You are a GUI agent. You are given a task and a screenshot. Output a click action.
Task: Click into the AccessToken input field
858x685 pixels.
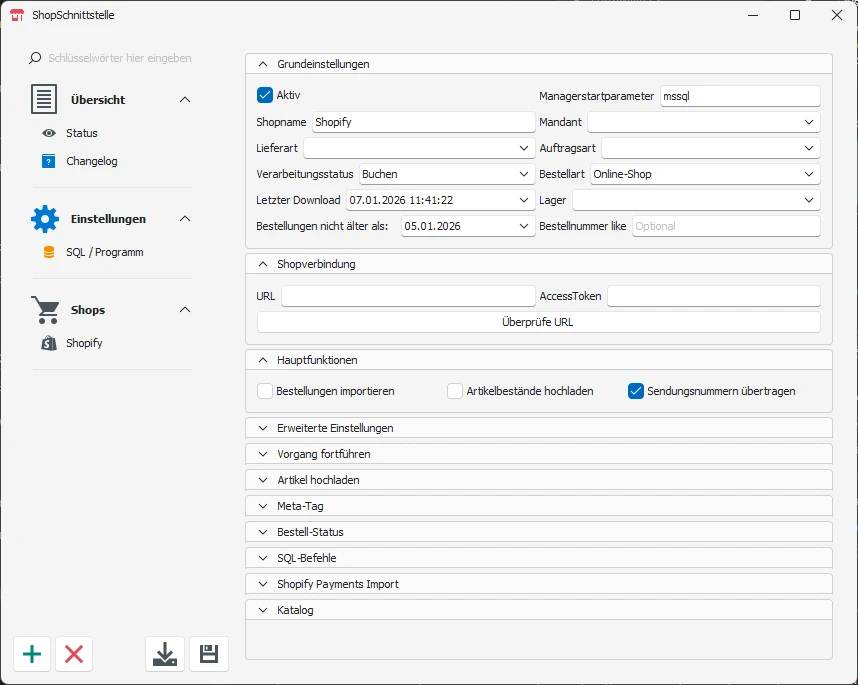[713, 296]
